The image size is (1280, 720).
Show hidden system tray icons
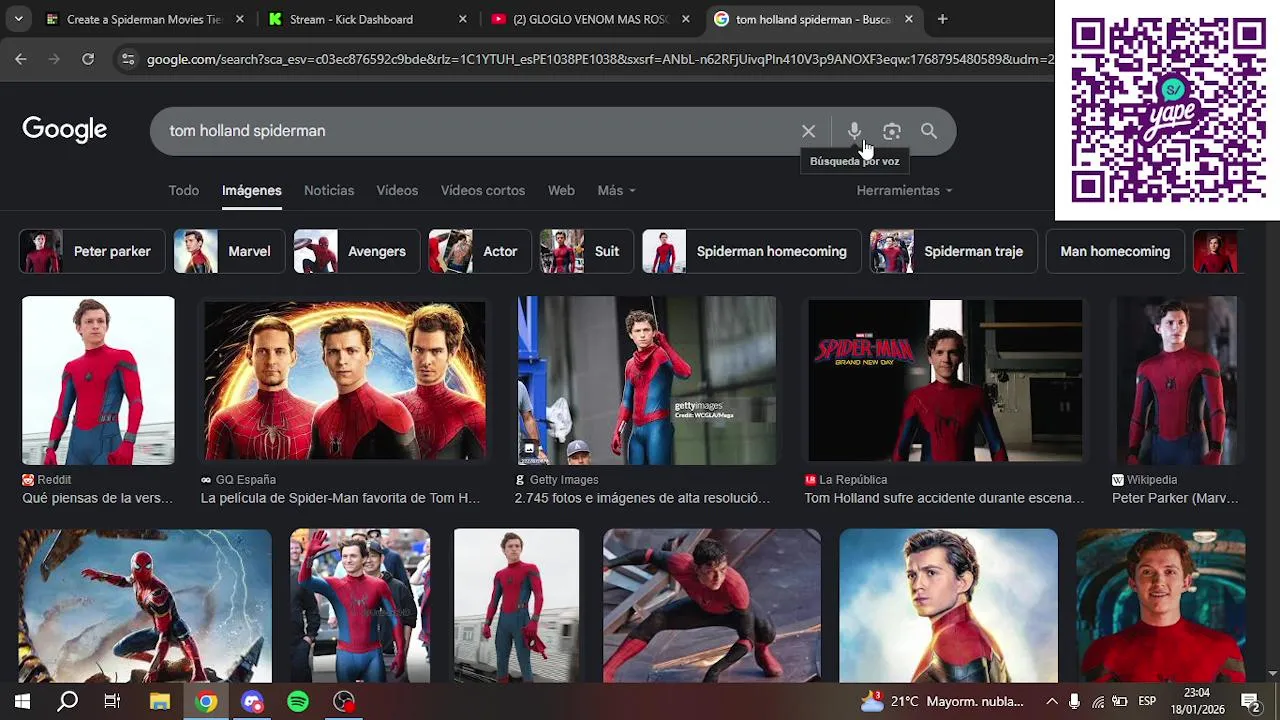click(1051, 702)
